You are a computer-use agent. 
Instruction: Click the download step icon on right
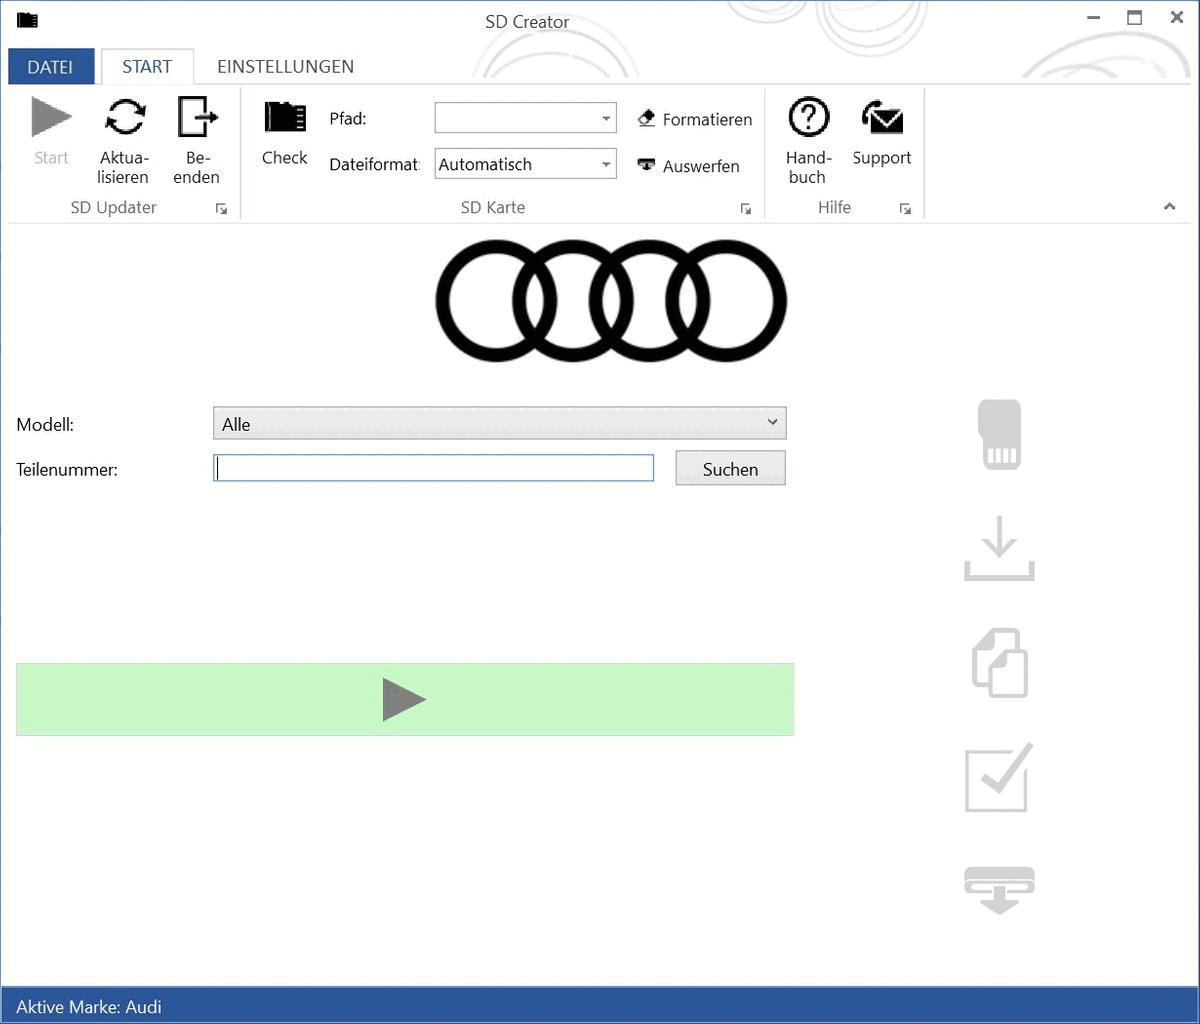point(999,548)
